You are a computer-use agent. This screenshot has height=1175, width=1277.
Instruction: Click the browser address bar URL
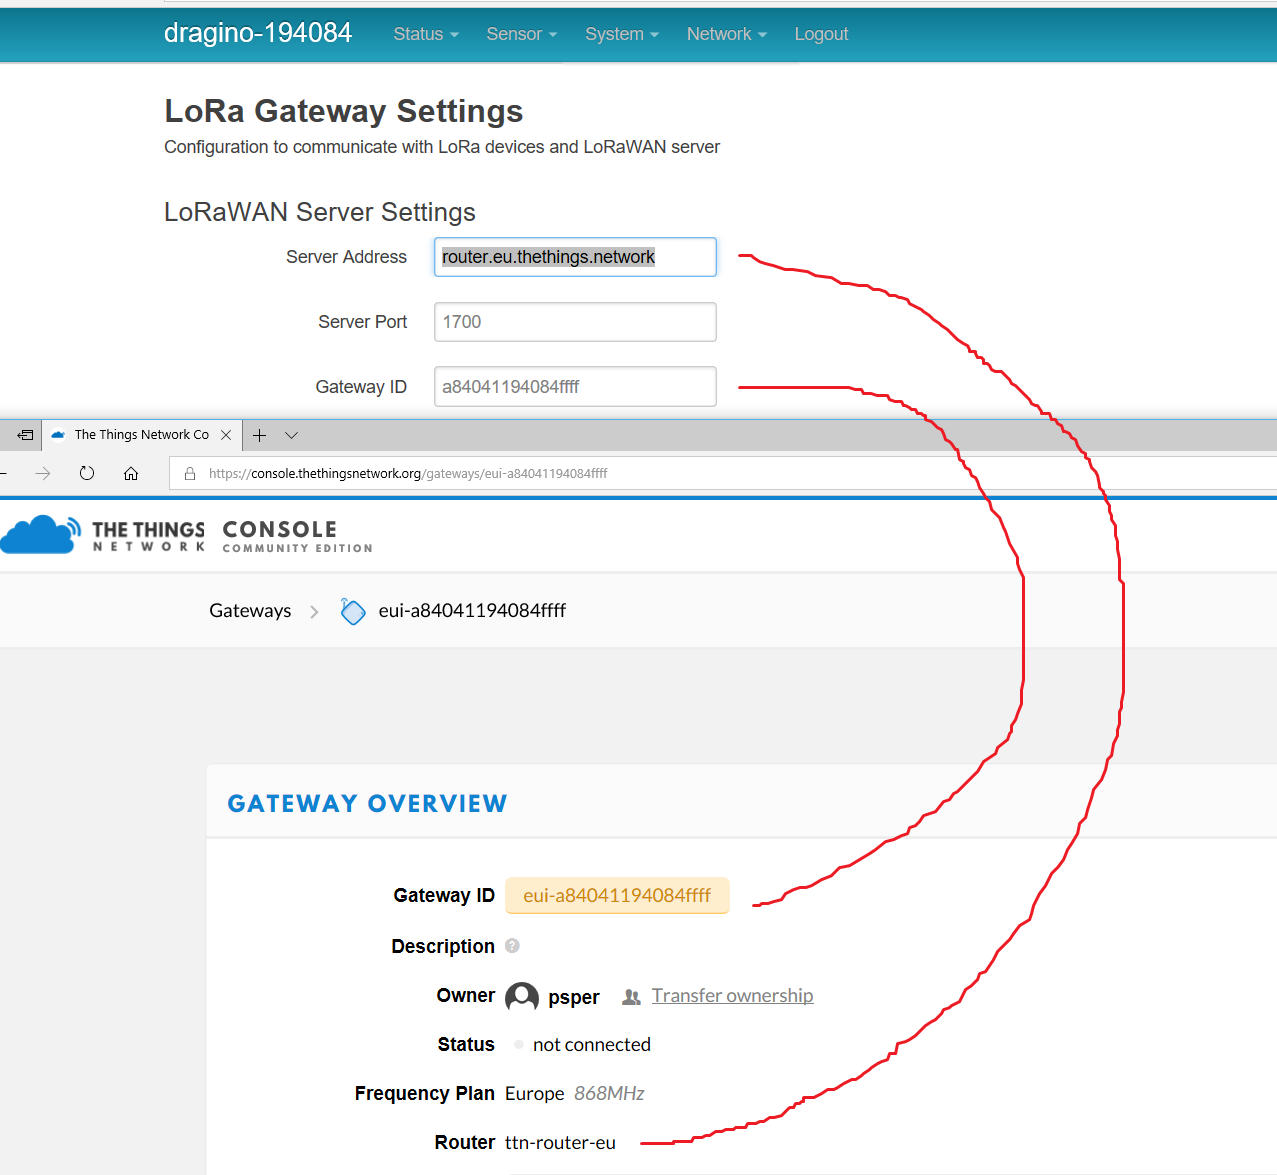click(x=408, y=474)
